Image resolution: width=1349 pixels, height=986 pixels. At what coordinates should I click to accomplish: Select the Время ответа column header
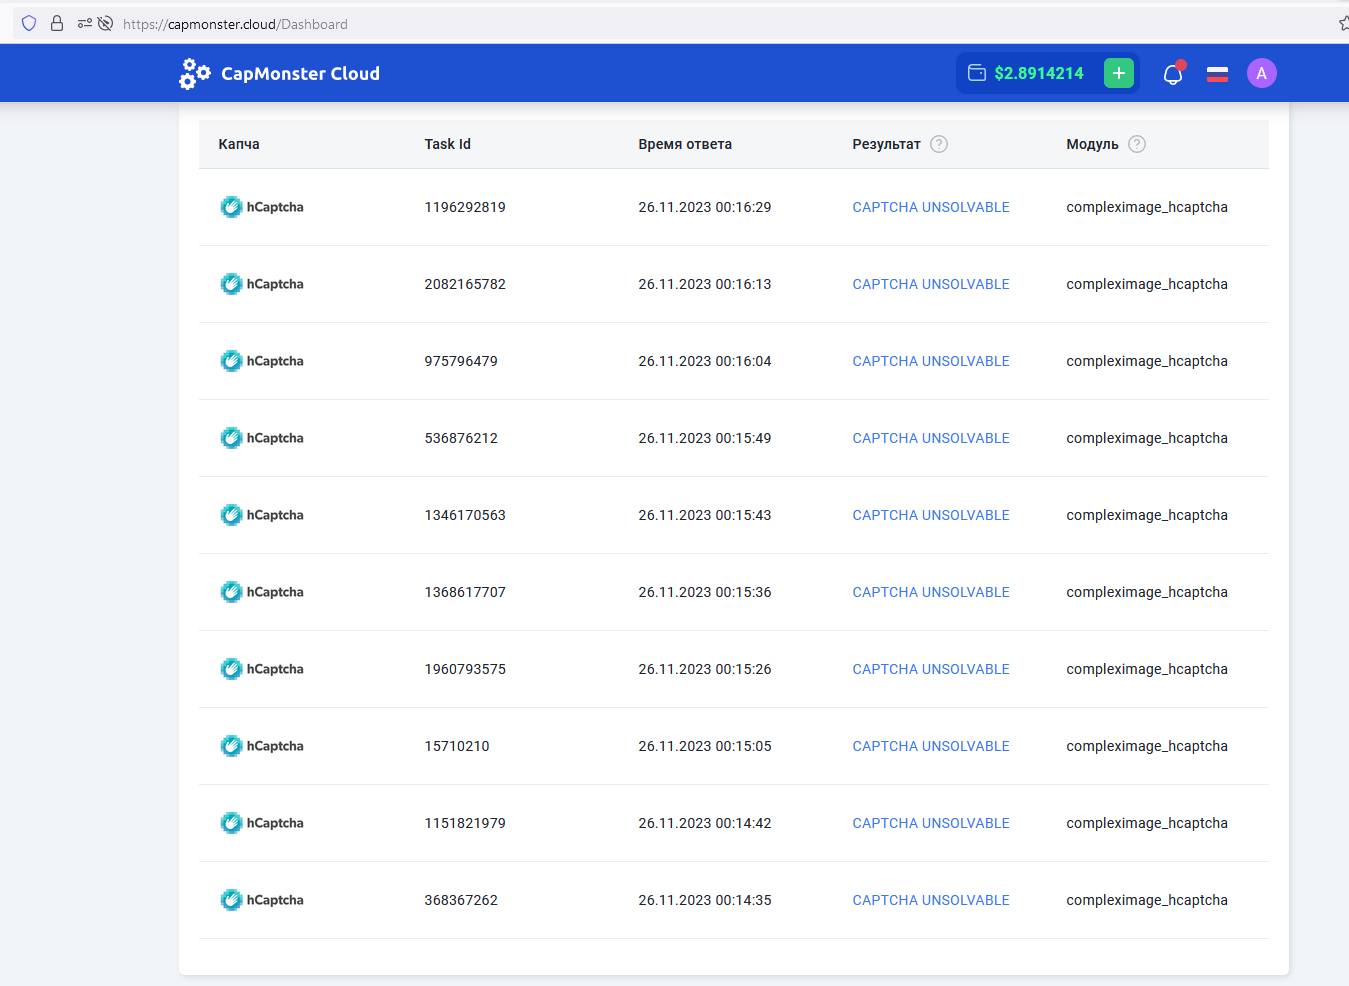click(x=685, y=144)
